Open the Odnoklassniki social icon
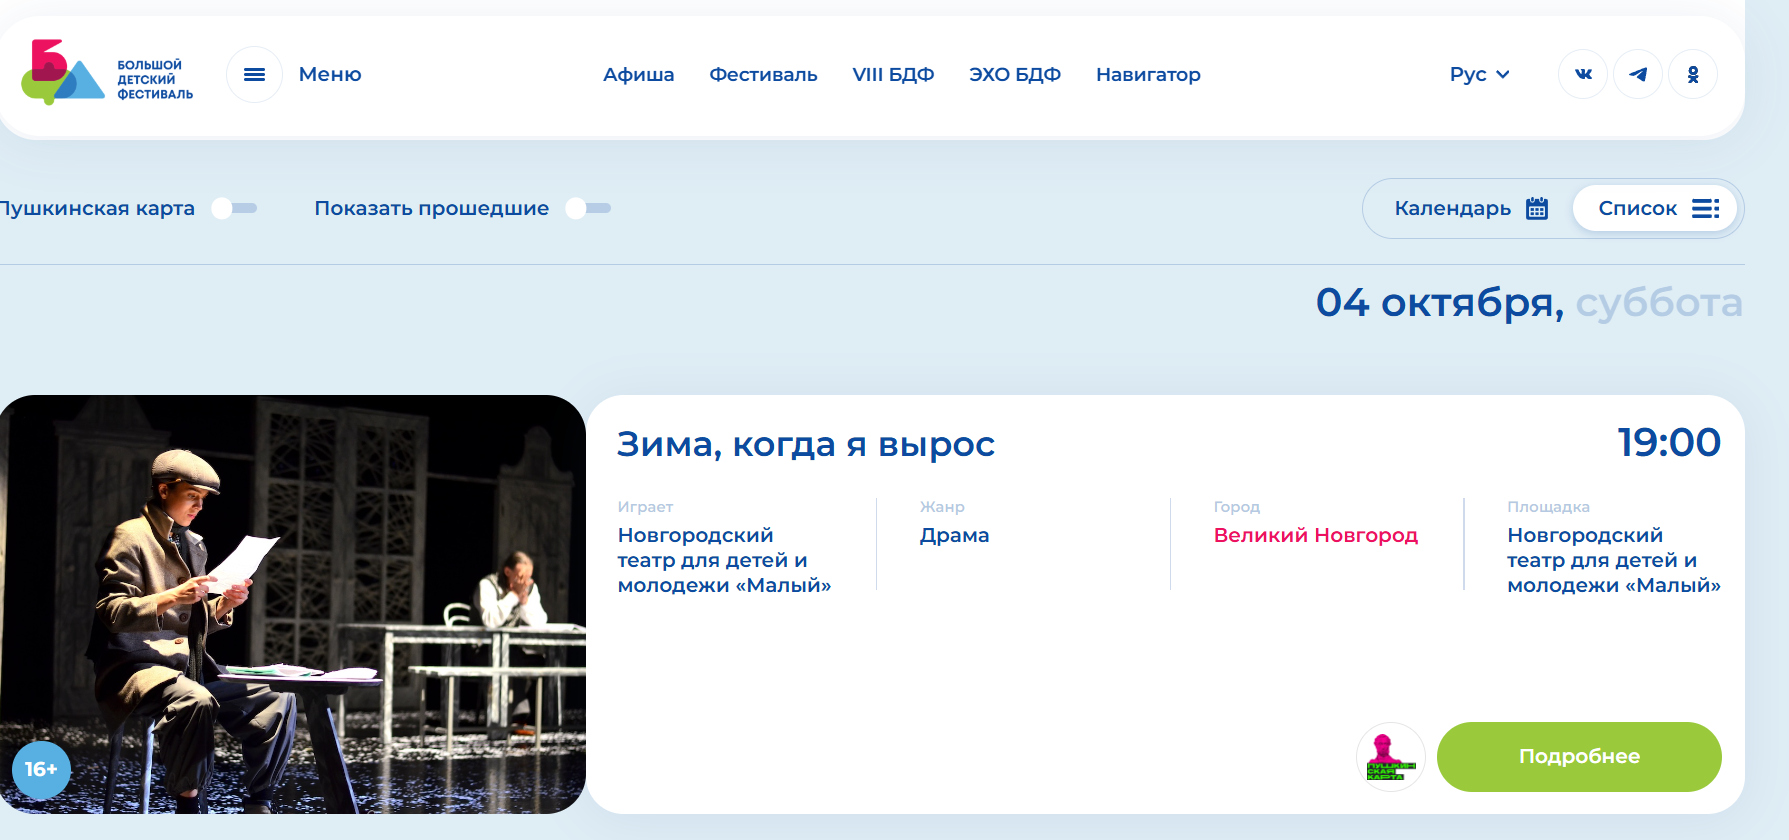Screen dimensions: 1789x840 [x=1693, y=75]
